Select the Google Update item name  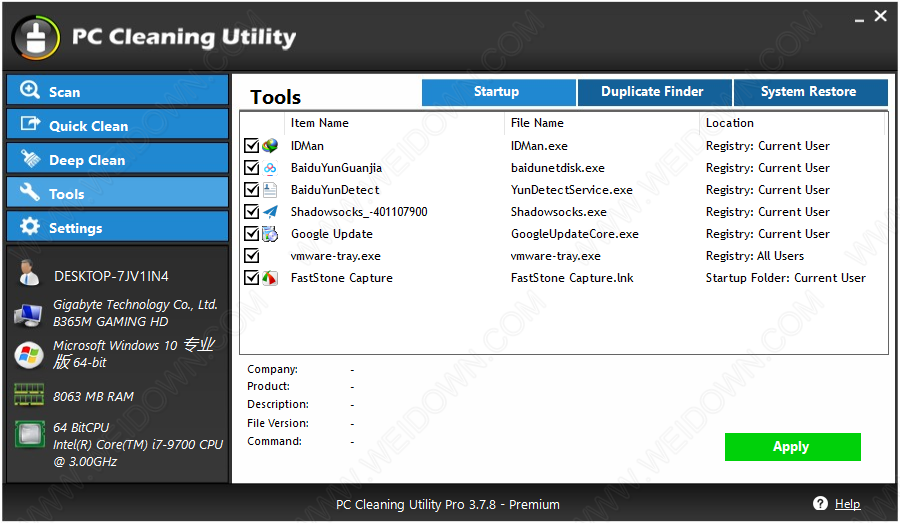click(332, 234)
